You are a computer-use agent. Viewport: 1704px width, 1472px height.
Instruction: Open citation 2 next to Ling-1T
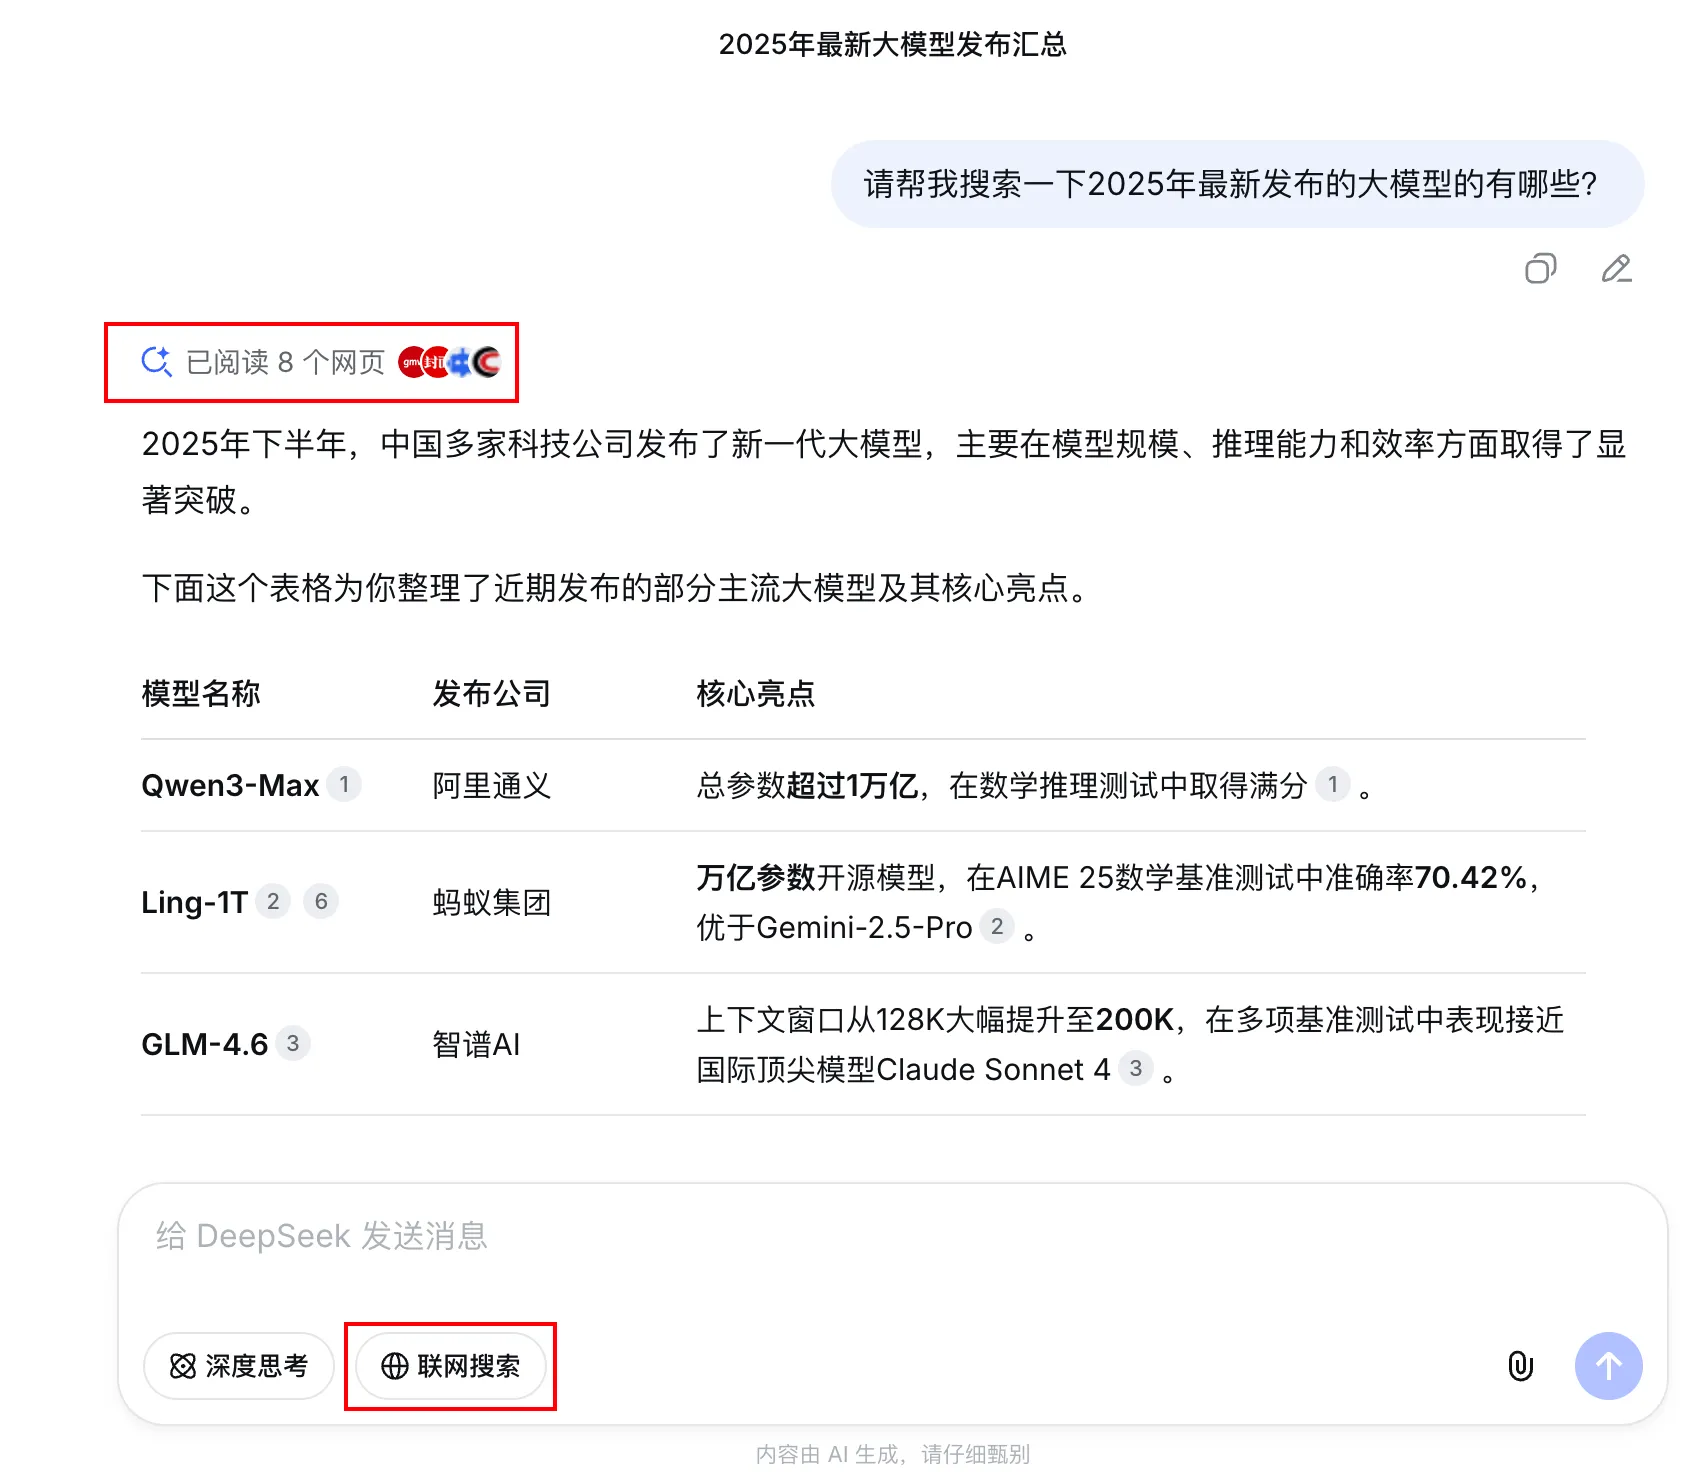coord(273,901)
